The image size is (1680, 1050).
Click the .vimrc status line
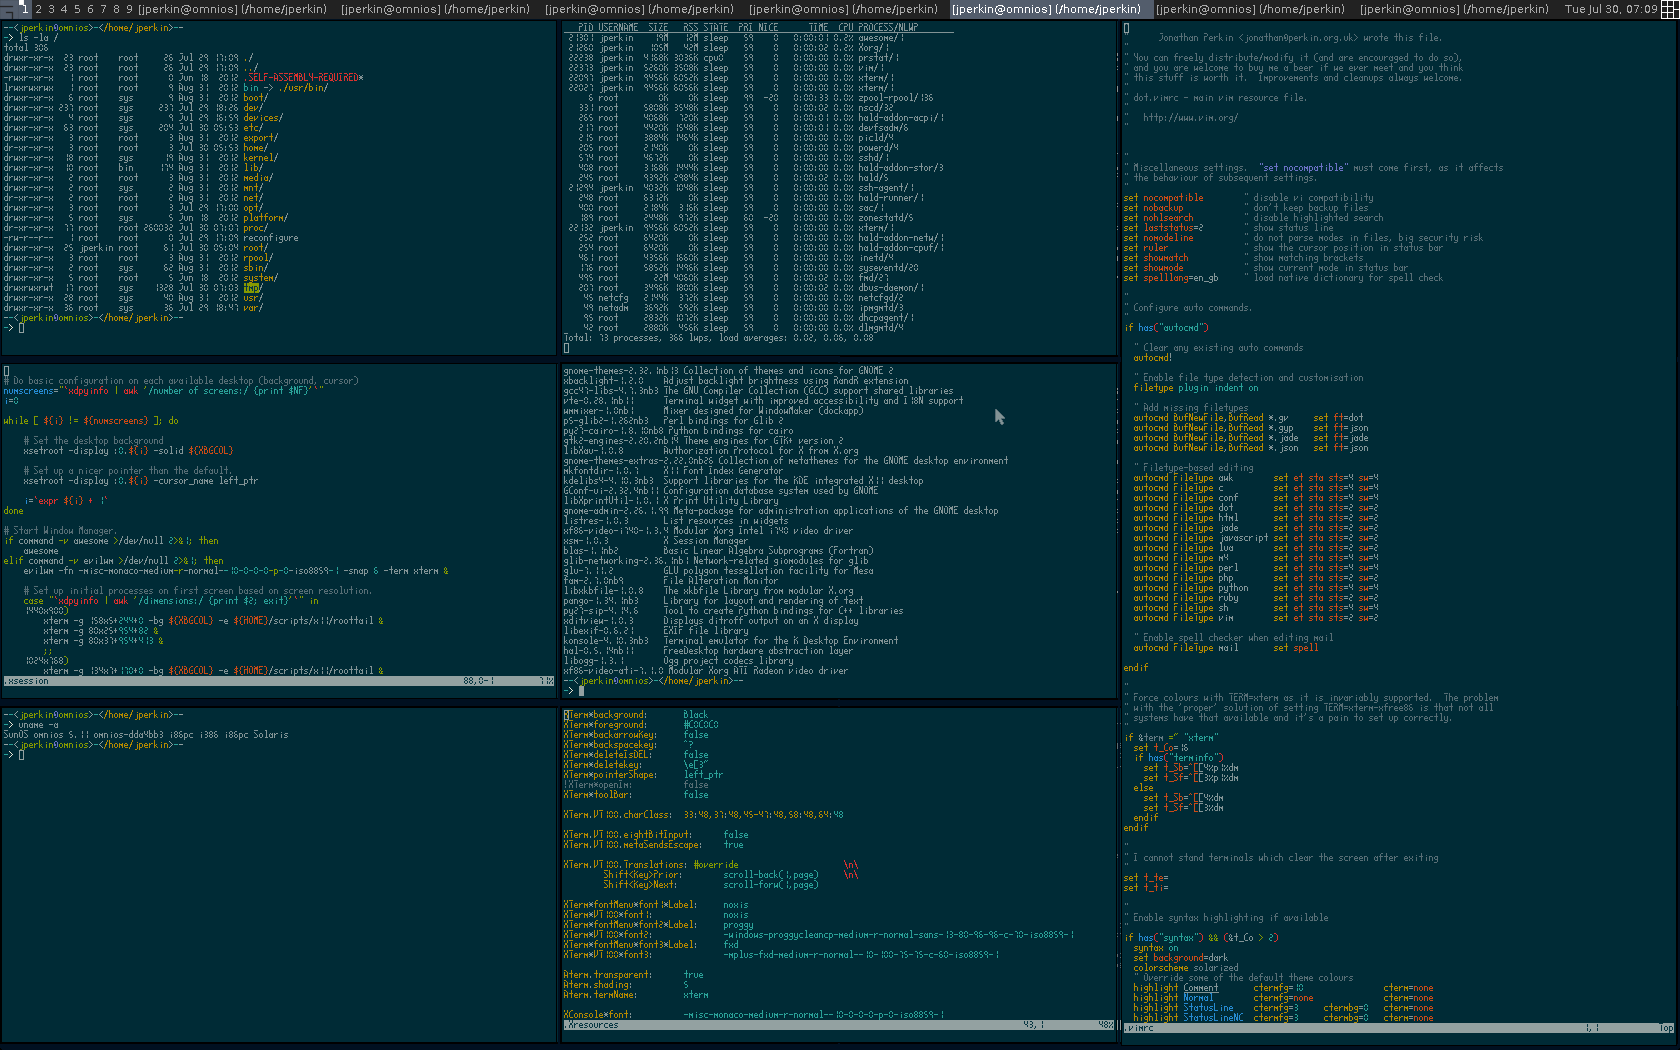coord(1398,1028)
